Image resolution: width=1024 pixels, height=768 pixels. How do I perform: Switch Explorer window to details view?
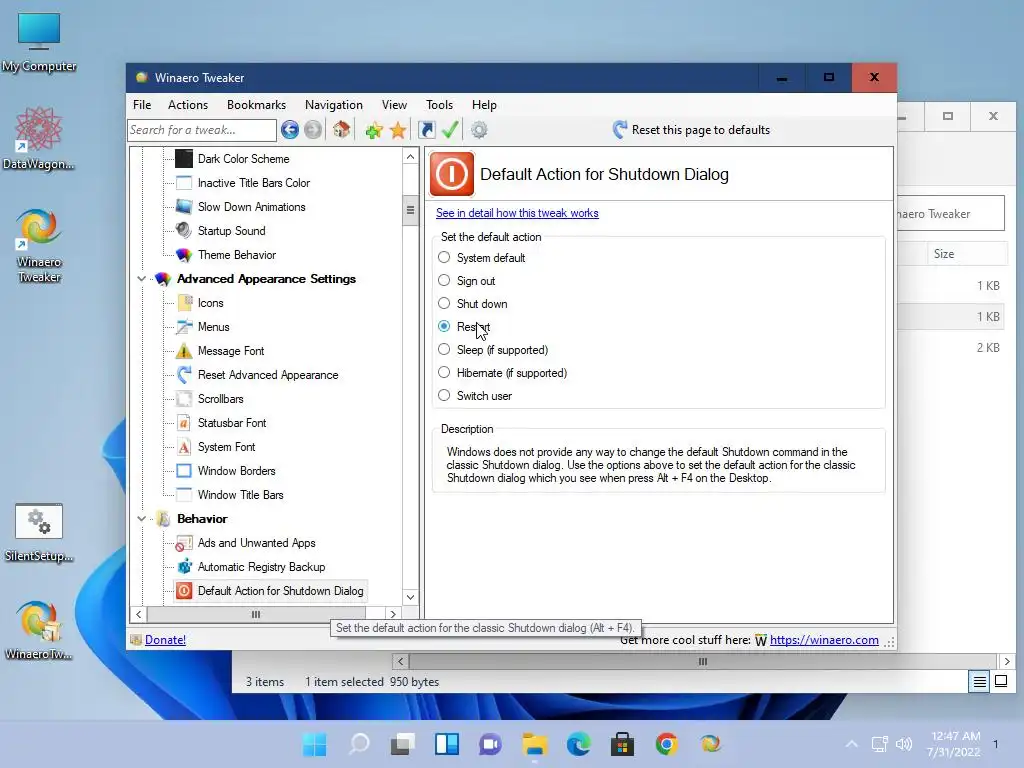click(979, 681)
